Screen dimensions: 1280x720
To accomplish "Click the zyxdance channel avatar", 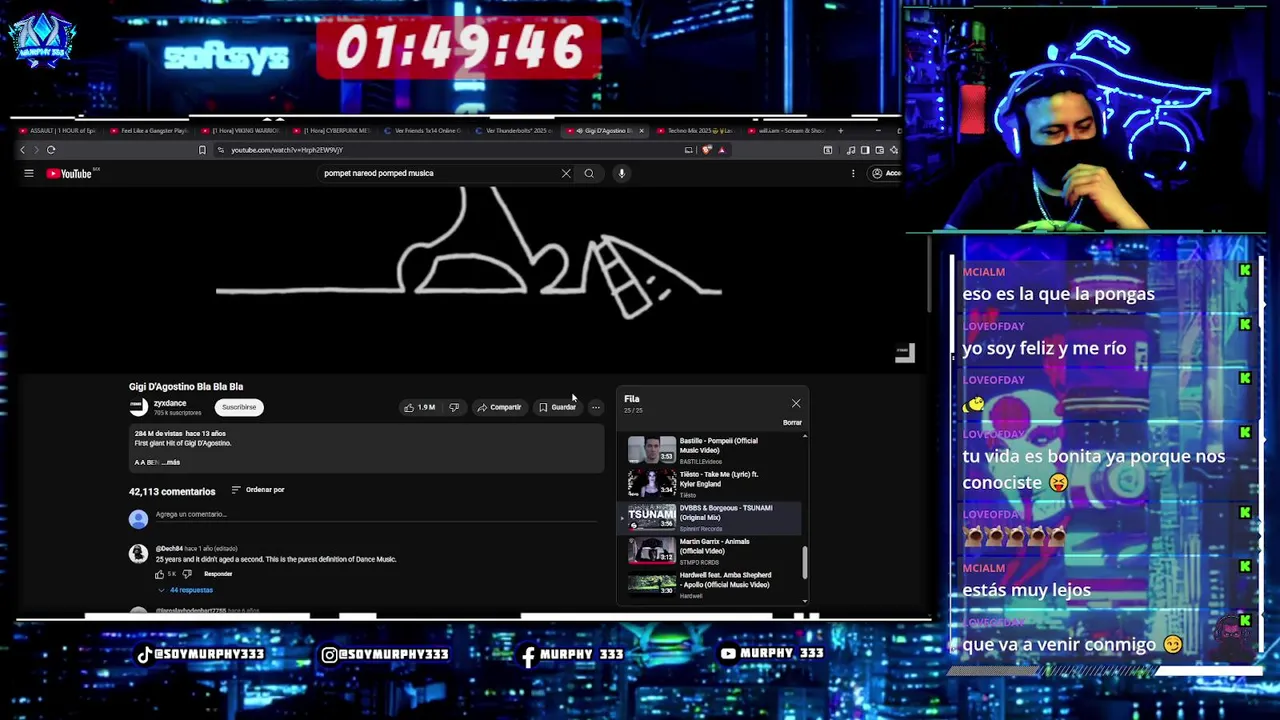I will 138,407.
